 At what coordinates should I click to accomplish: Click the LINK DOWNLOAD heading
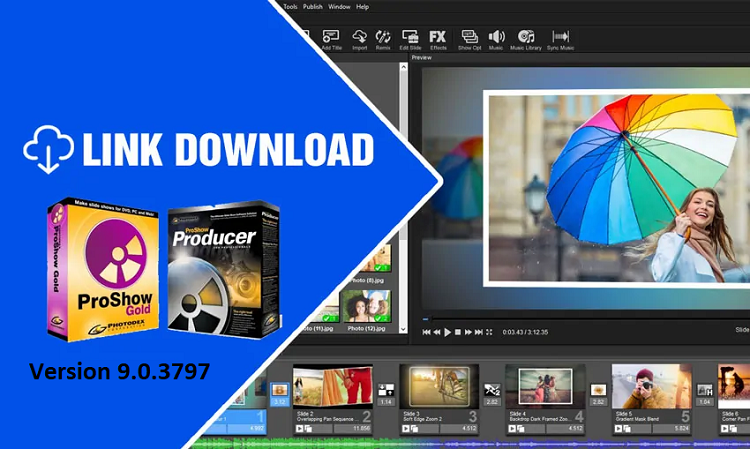point(228,149)
